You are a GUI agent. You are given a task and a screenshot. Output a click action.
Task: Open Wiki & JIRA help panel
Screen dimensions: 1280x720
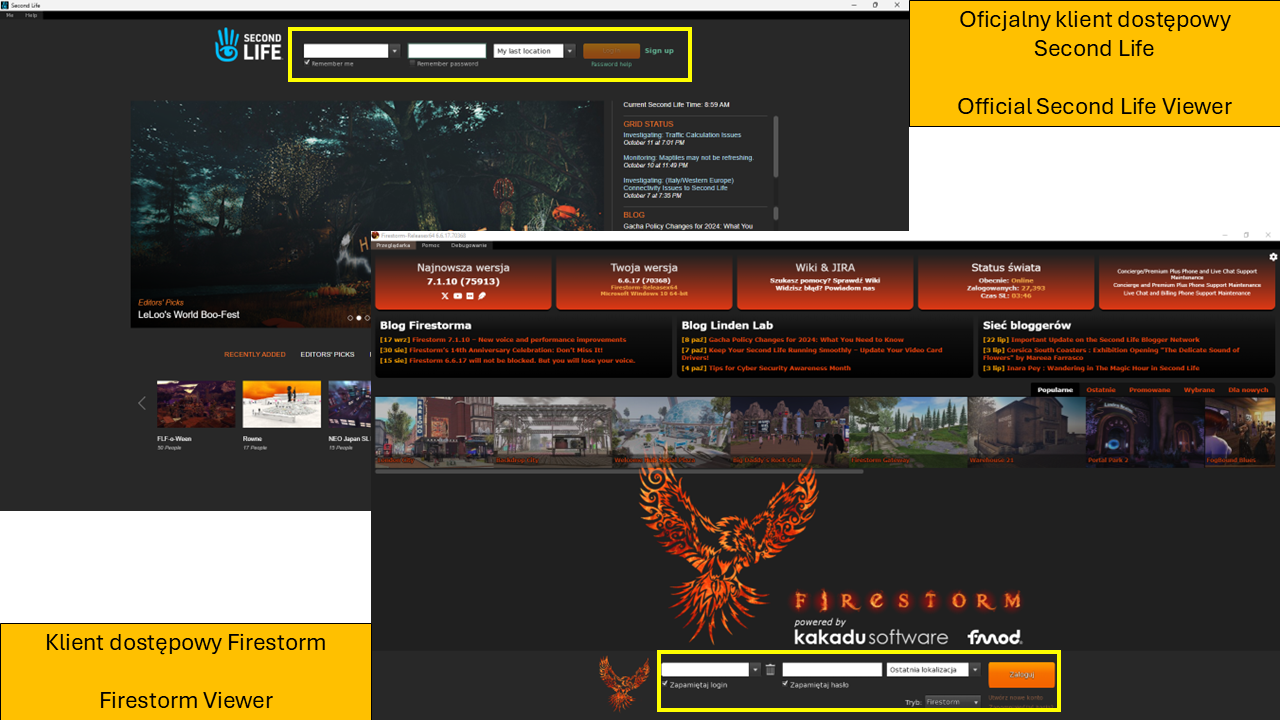824,282
